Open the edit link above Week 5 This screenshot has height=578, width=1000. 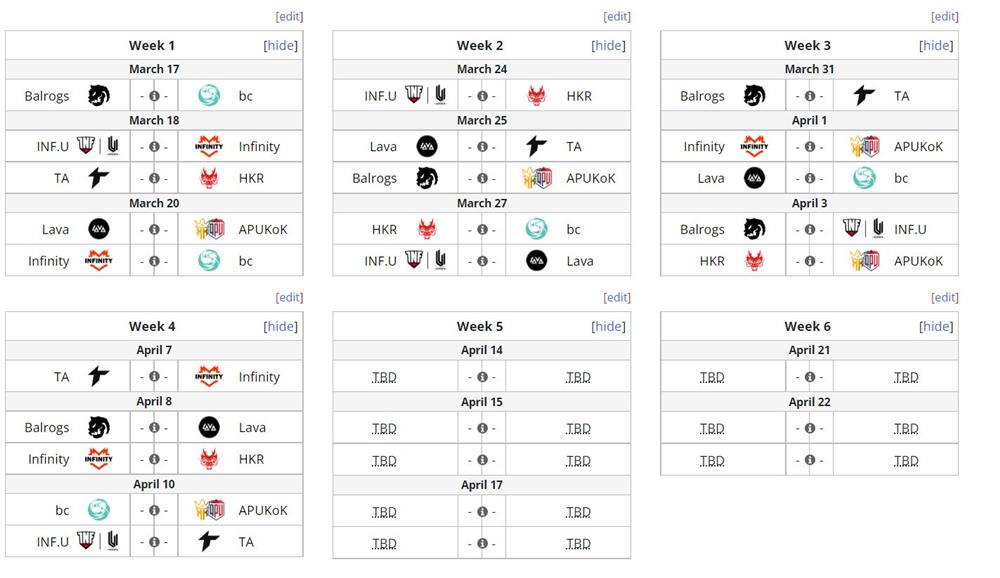tap(617, 297)
